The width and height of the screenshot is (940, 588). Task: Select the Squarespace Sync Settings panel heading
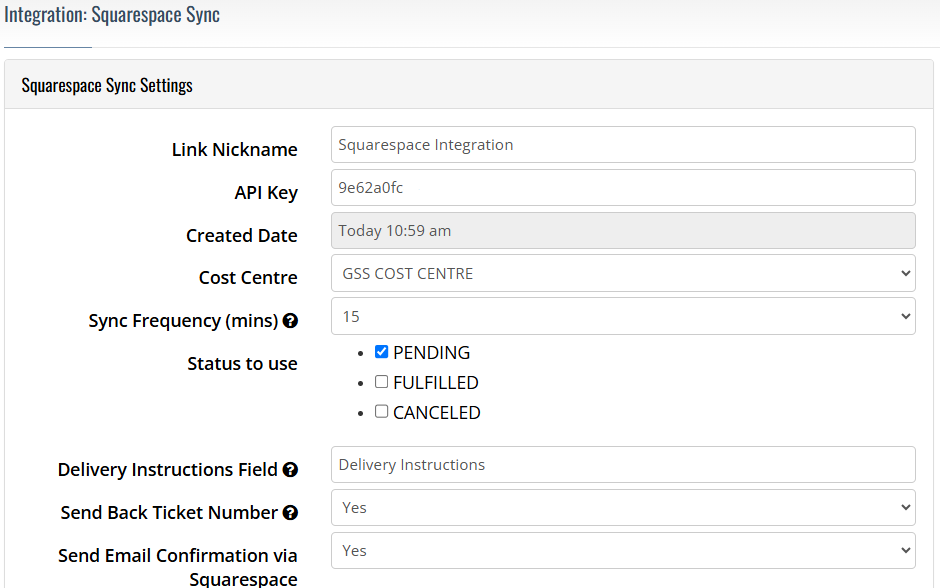[x=107, y=85]
